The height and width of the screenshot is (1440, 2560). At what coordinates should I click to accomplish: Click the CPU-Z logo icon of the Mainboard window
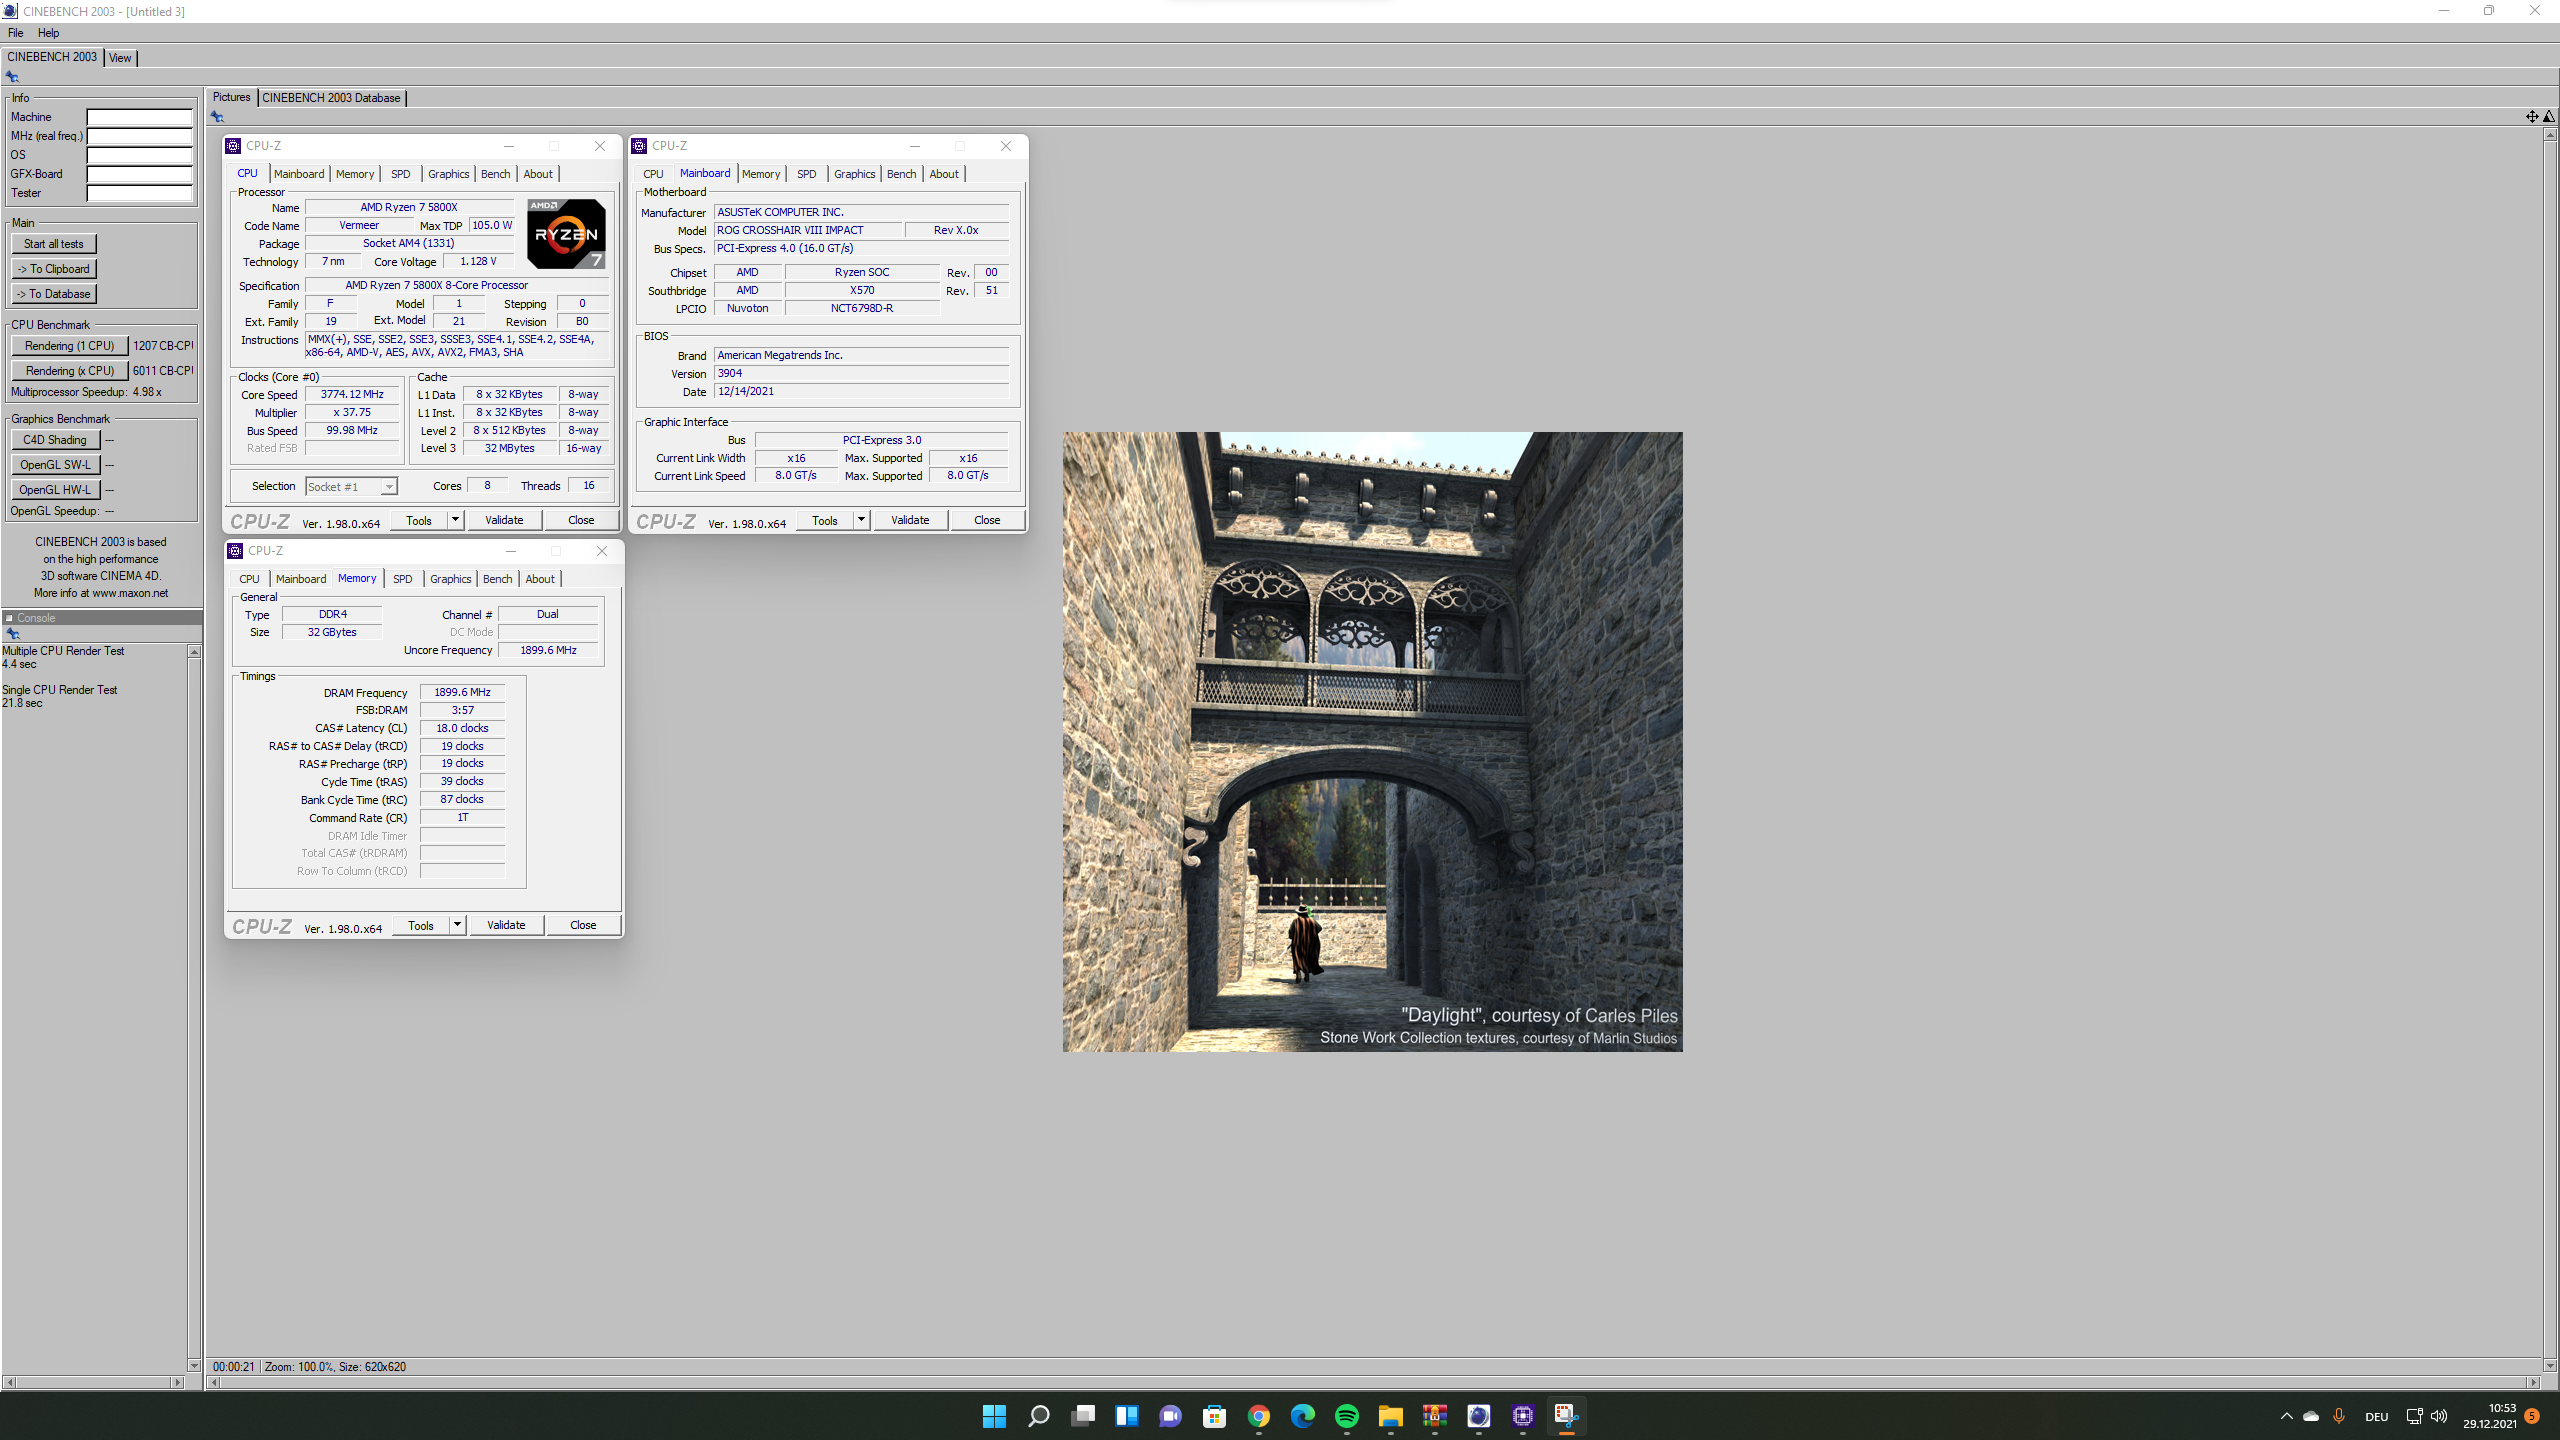pos(639,146)
